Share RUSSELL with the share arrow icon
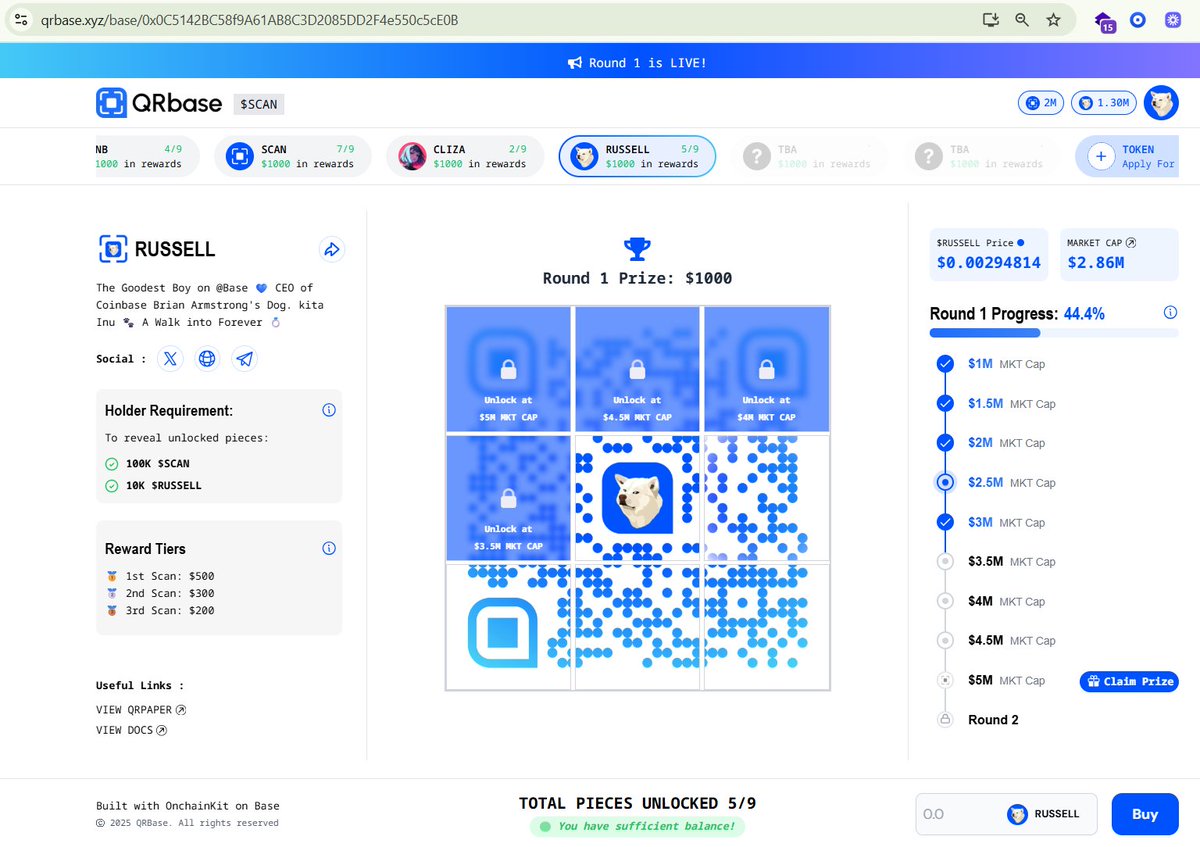This screenshot has width=1200, height=847. [332, 249]
